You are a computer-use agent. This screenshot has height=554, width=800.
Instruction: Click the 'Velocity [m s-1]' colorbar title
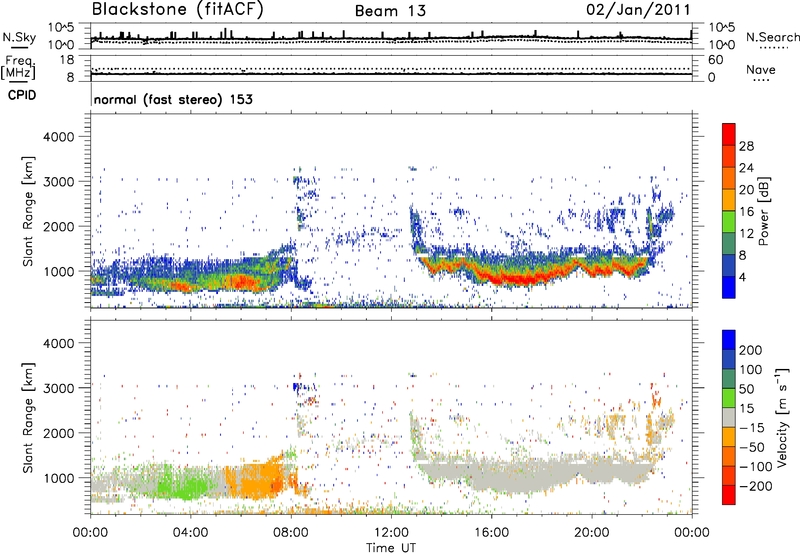click(783, 417)
